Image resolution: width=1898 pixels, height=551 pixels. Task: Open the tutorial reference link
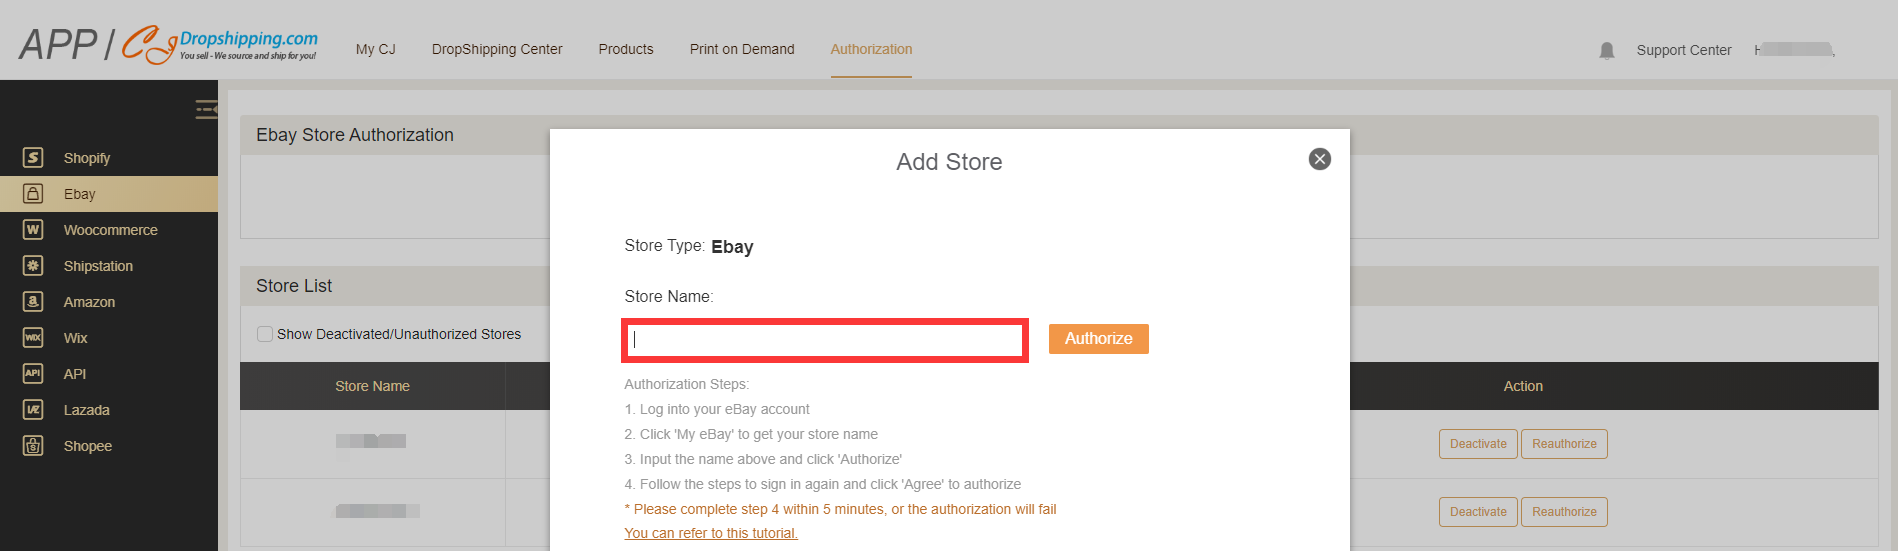coord(711,533)
